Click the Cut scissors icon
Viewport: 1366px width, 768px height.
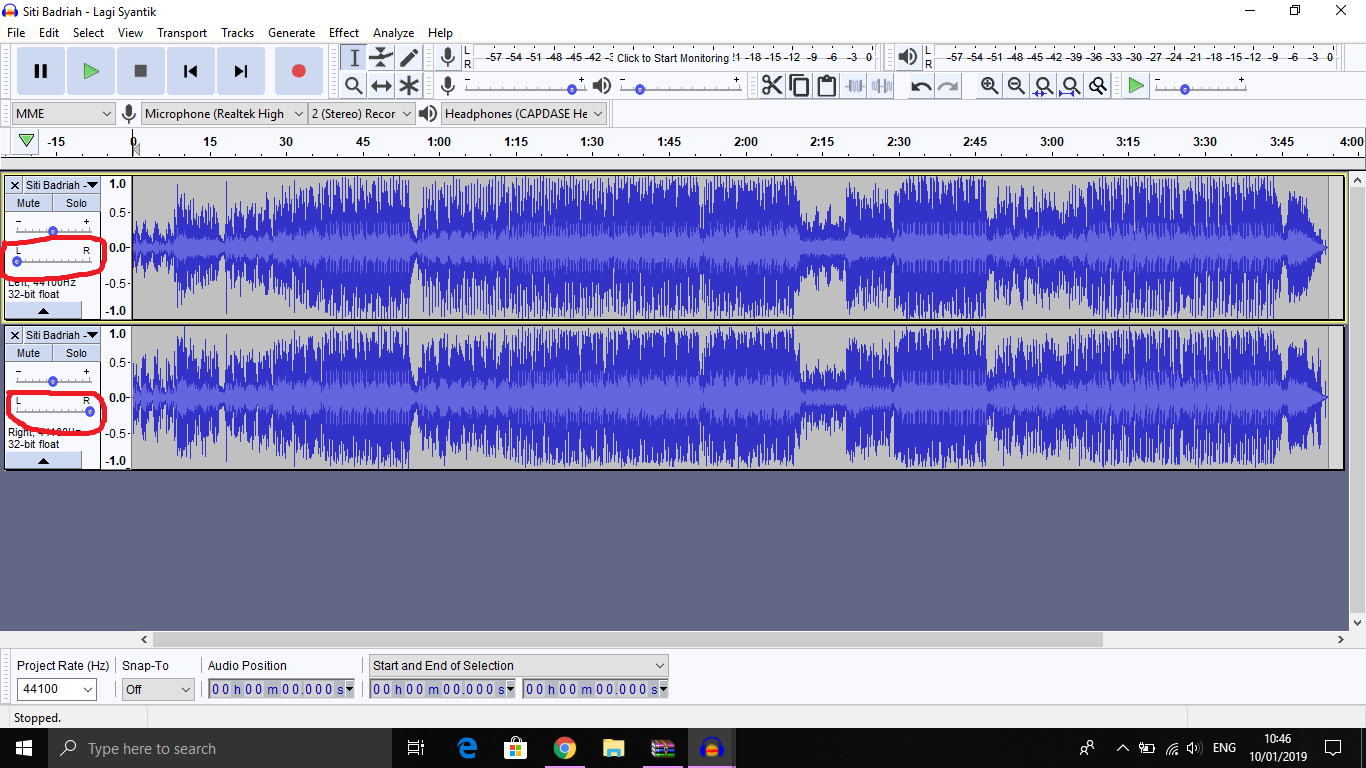(772, 86)
